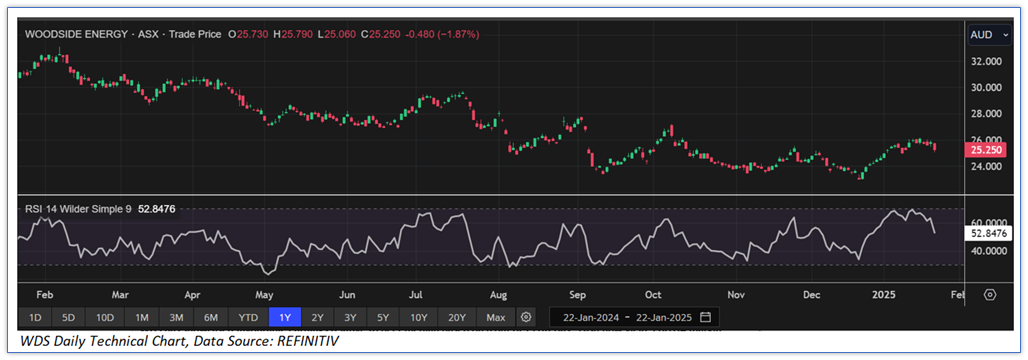
Task: Open the calendar icon in date range
Action: click(x=705, y=317)
